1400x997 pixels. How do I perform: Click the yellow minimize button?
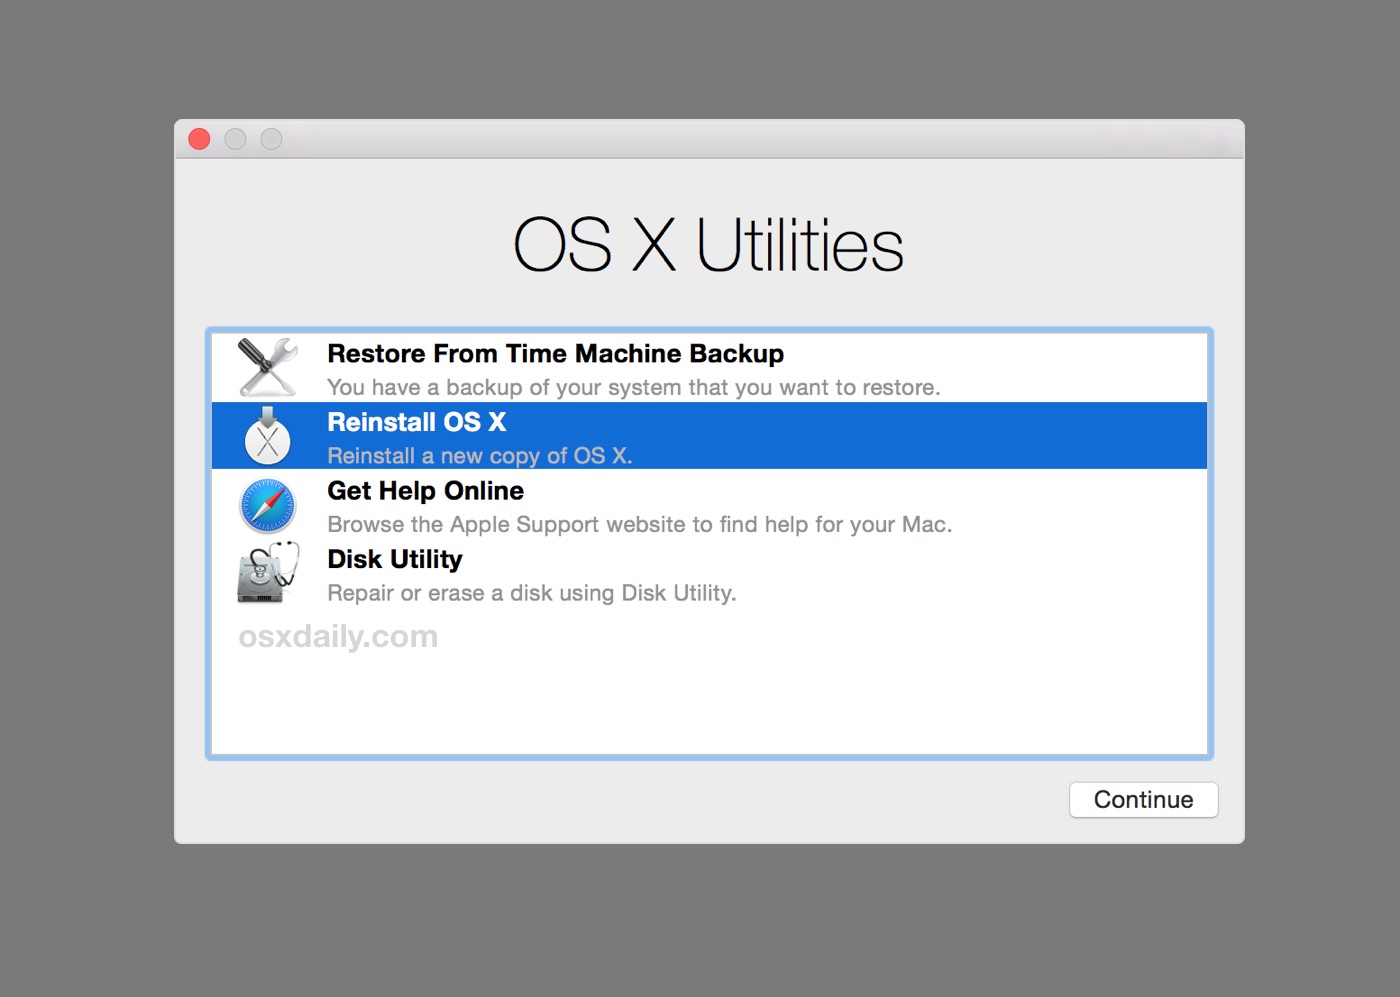coord(235,139)
